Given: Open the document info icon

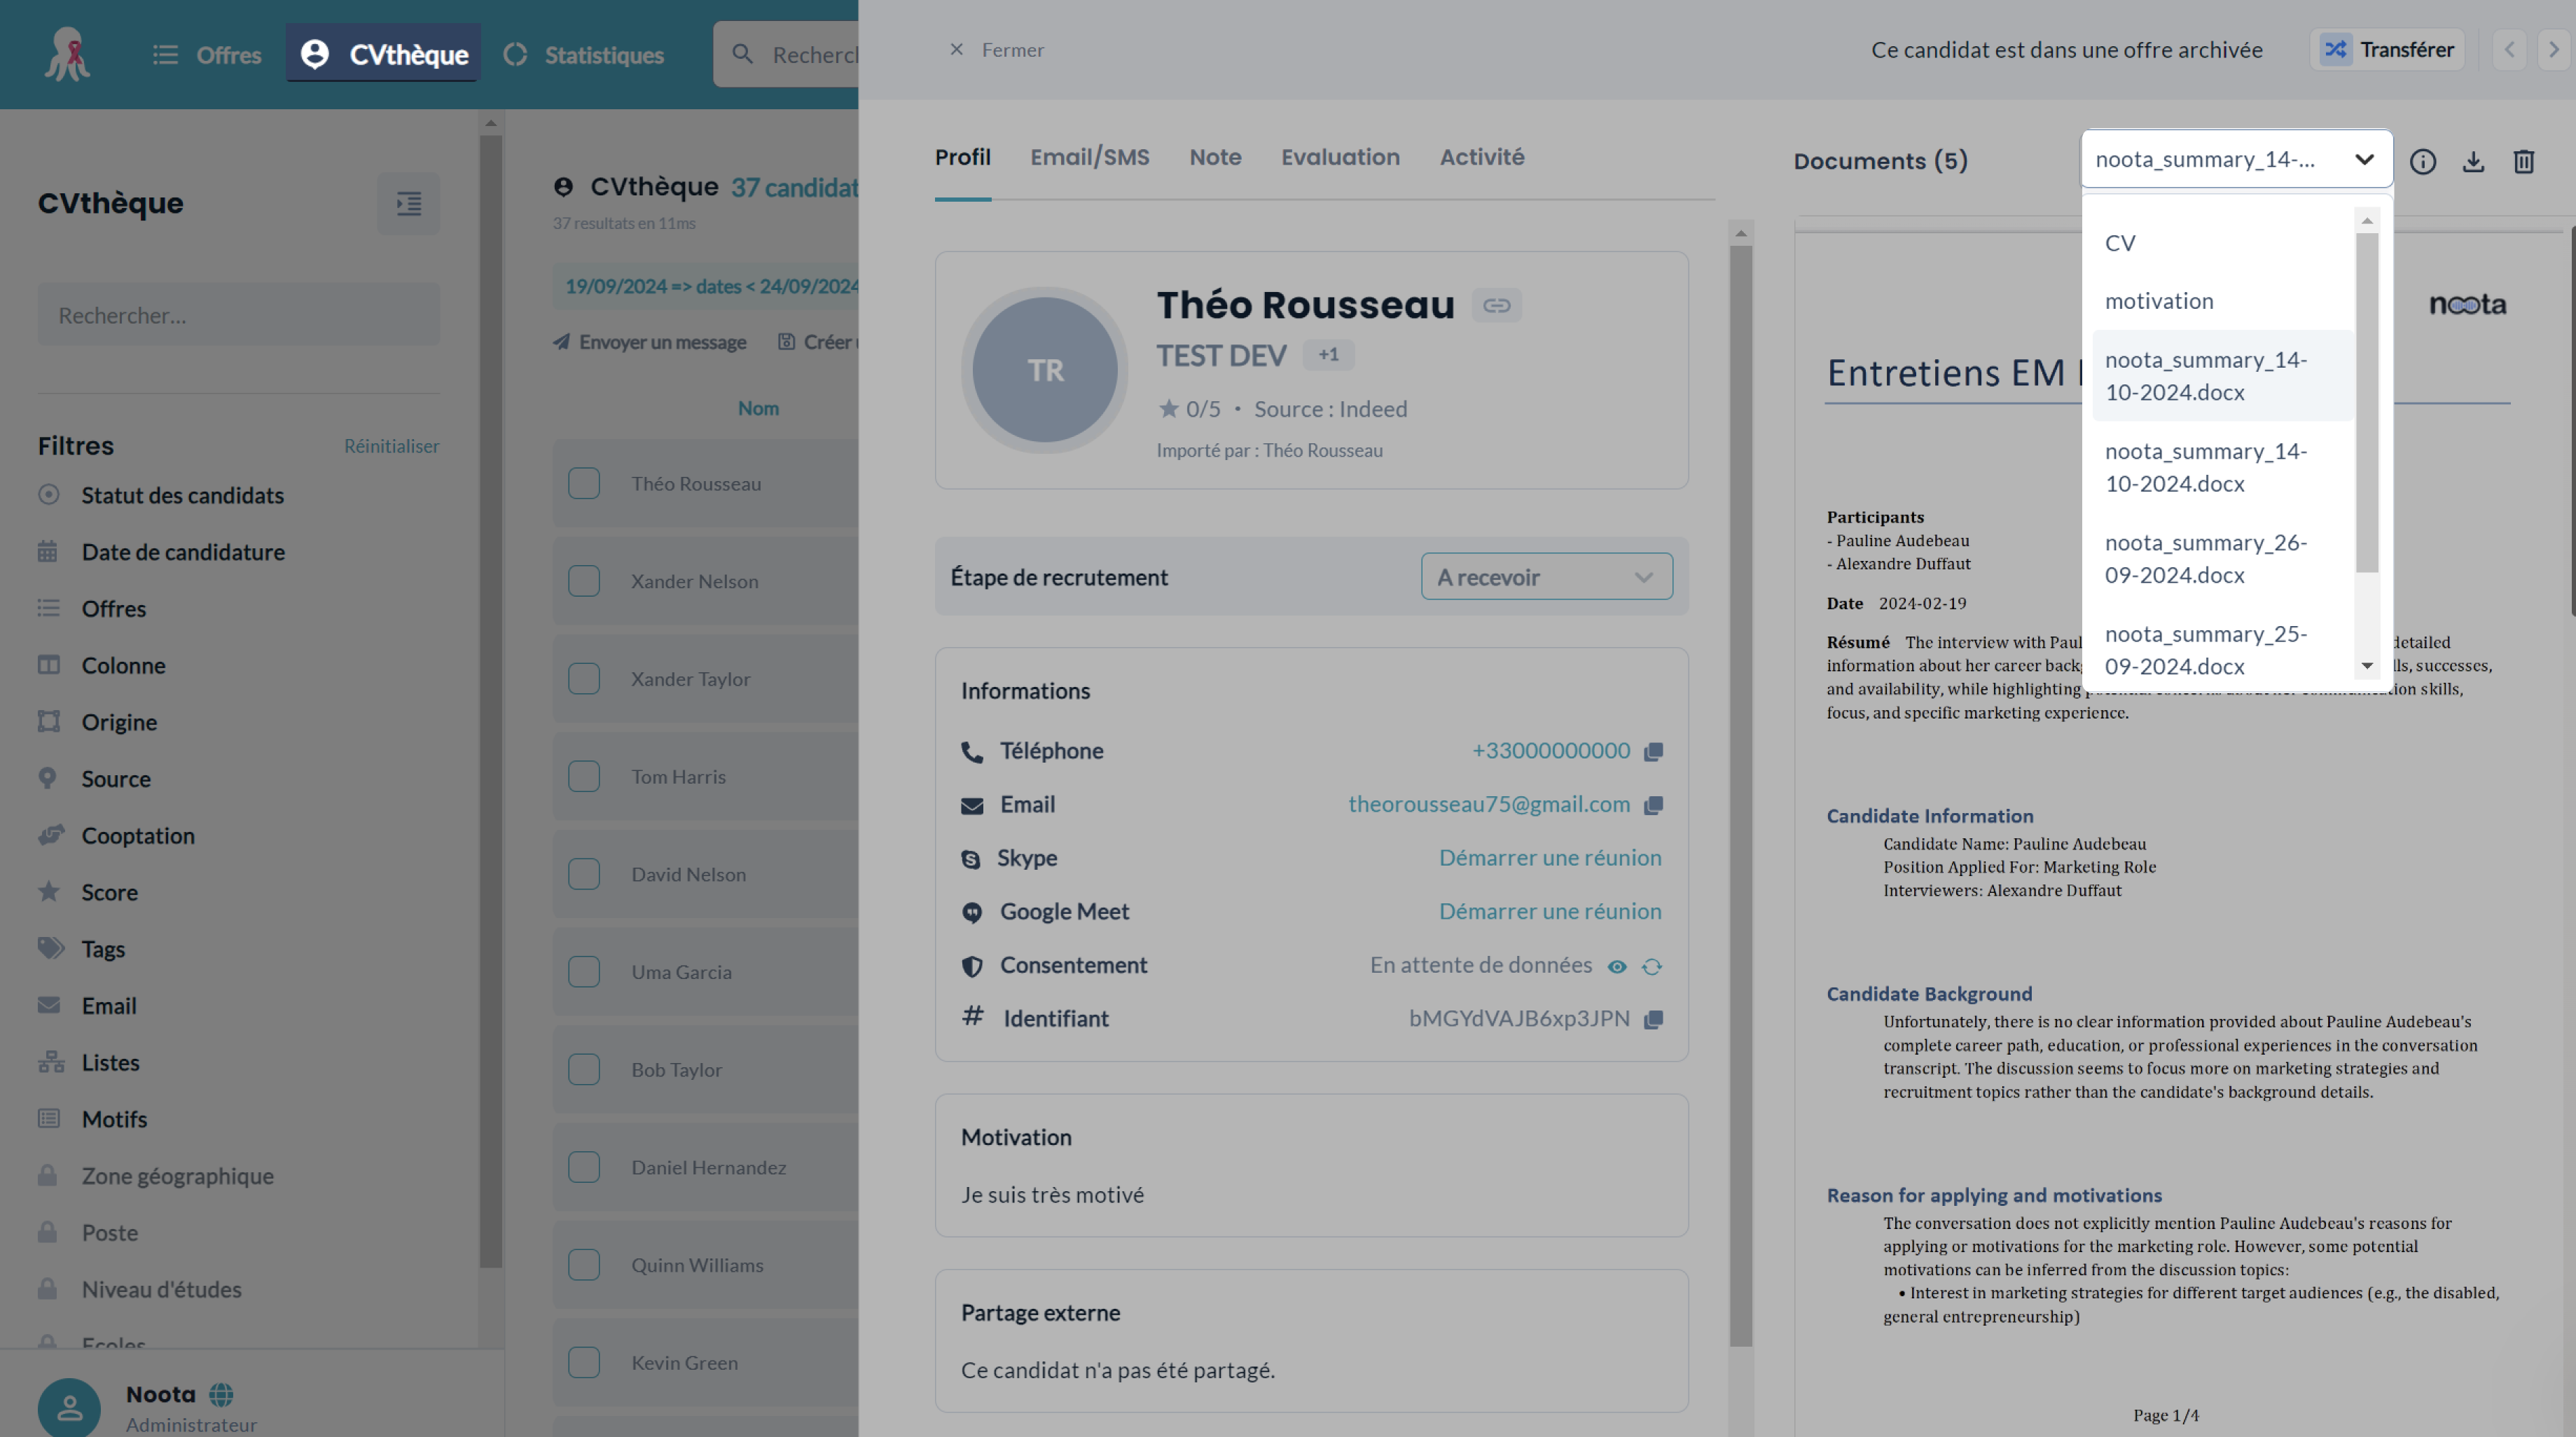Looking at the screenshot, I should coord(2422,162).
